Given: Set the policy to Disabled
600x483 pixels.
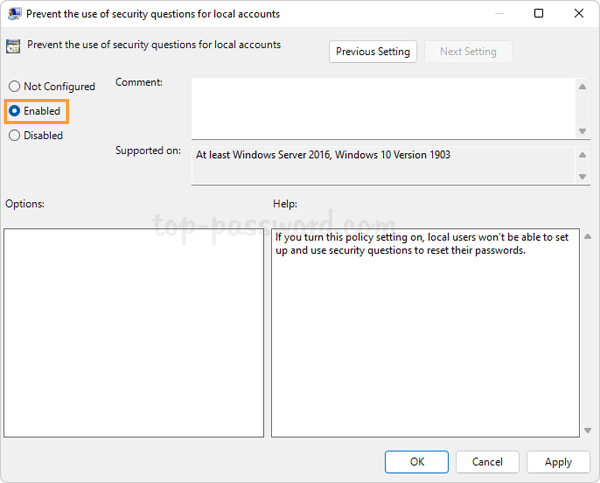Looking at the screenshot, I should click(15, 136).
